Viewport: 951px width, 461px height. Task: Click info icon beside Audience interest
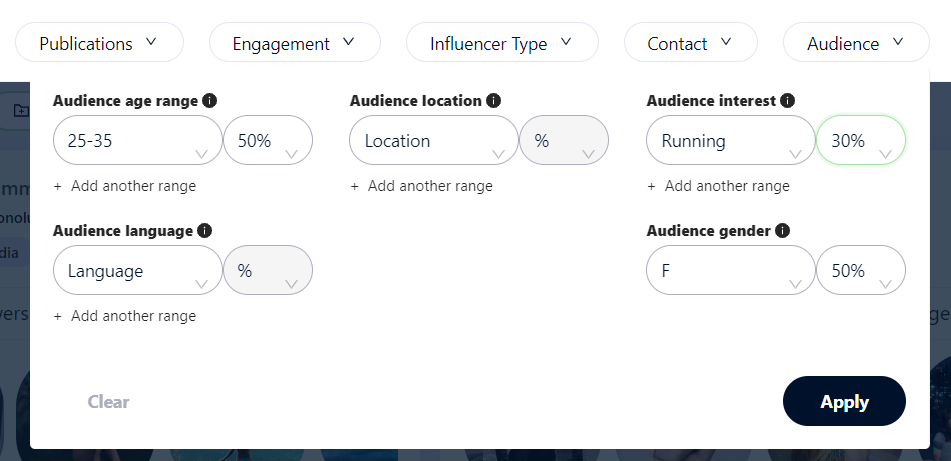pos(788,101)
